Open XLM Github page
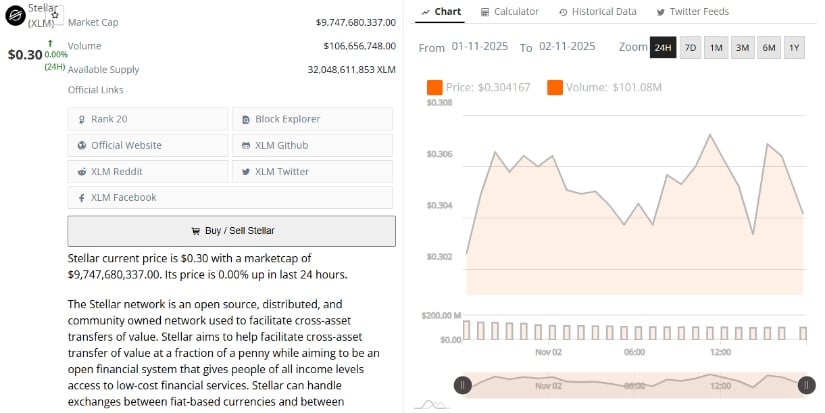 (x=313, y=145)
